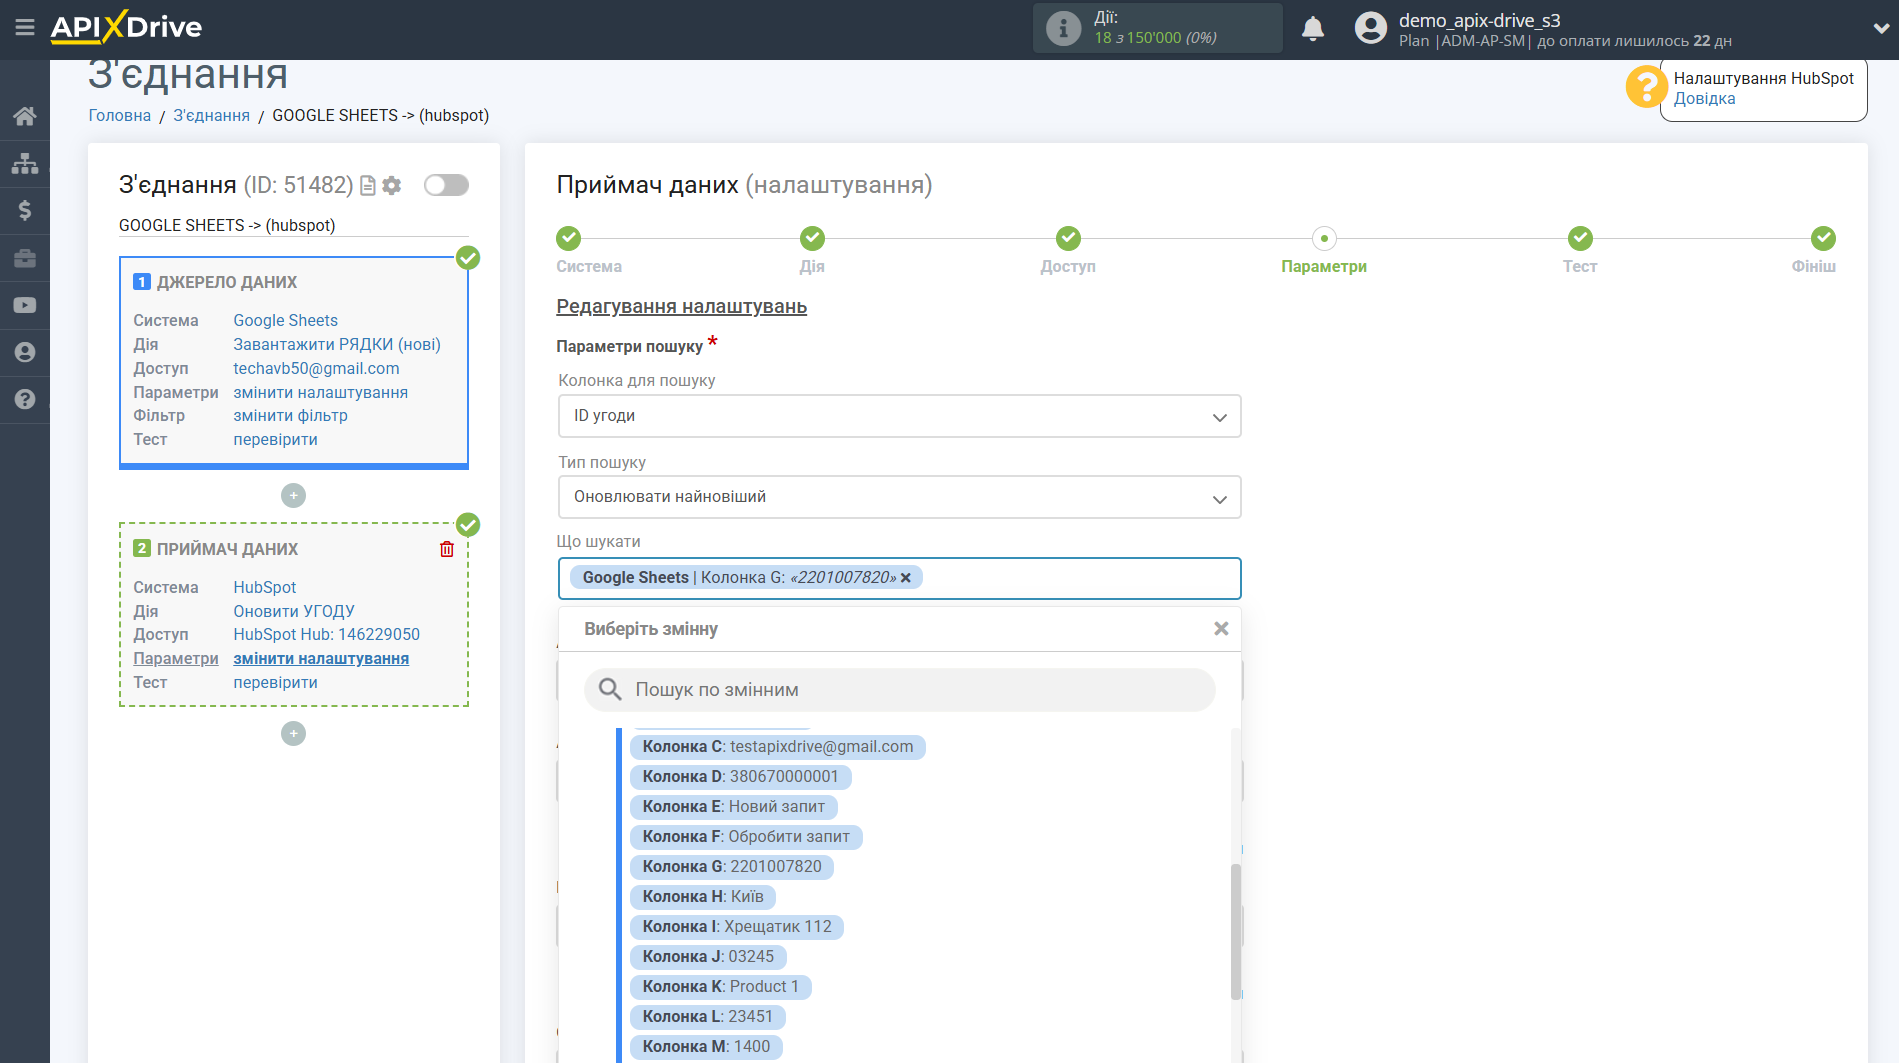Click receiver 'перевірити' test link
The image size is (1899, 1063).
coord(276,683)
